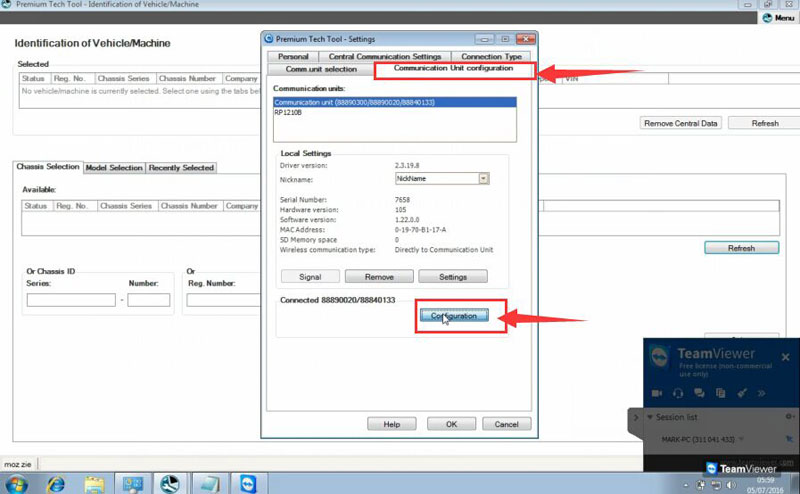The width and height of the screenshot is (800, 494).
Task: Open the power tray icon
Action: 701,485
